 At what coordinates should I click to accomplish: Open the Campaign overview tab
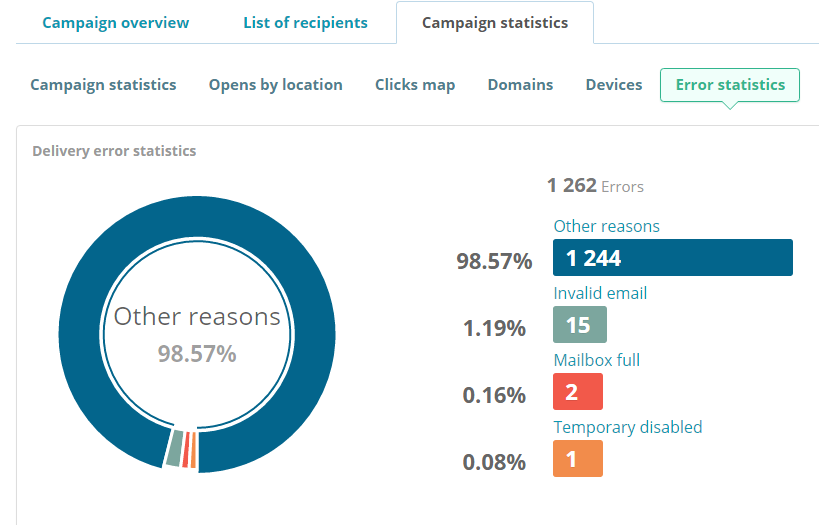[x=115, y=23]
